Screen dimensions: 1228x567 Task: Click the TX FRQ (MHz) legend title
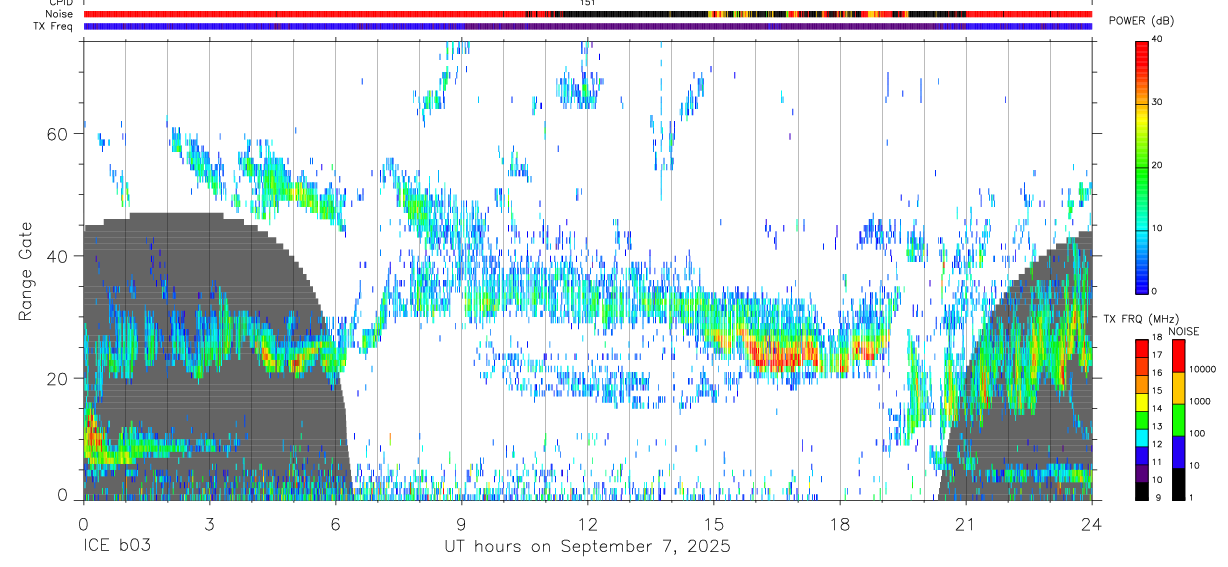point(1140,319)
